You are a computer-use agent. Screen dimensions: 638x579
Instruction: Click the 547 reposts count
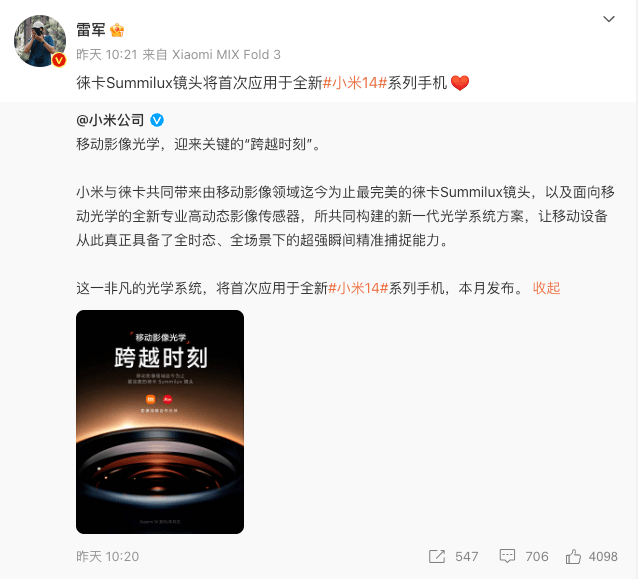pyautogui.click(x=467, y=556)
